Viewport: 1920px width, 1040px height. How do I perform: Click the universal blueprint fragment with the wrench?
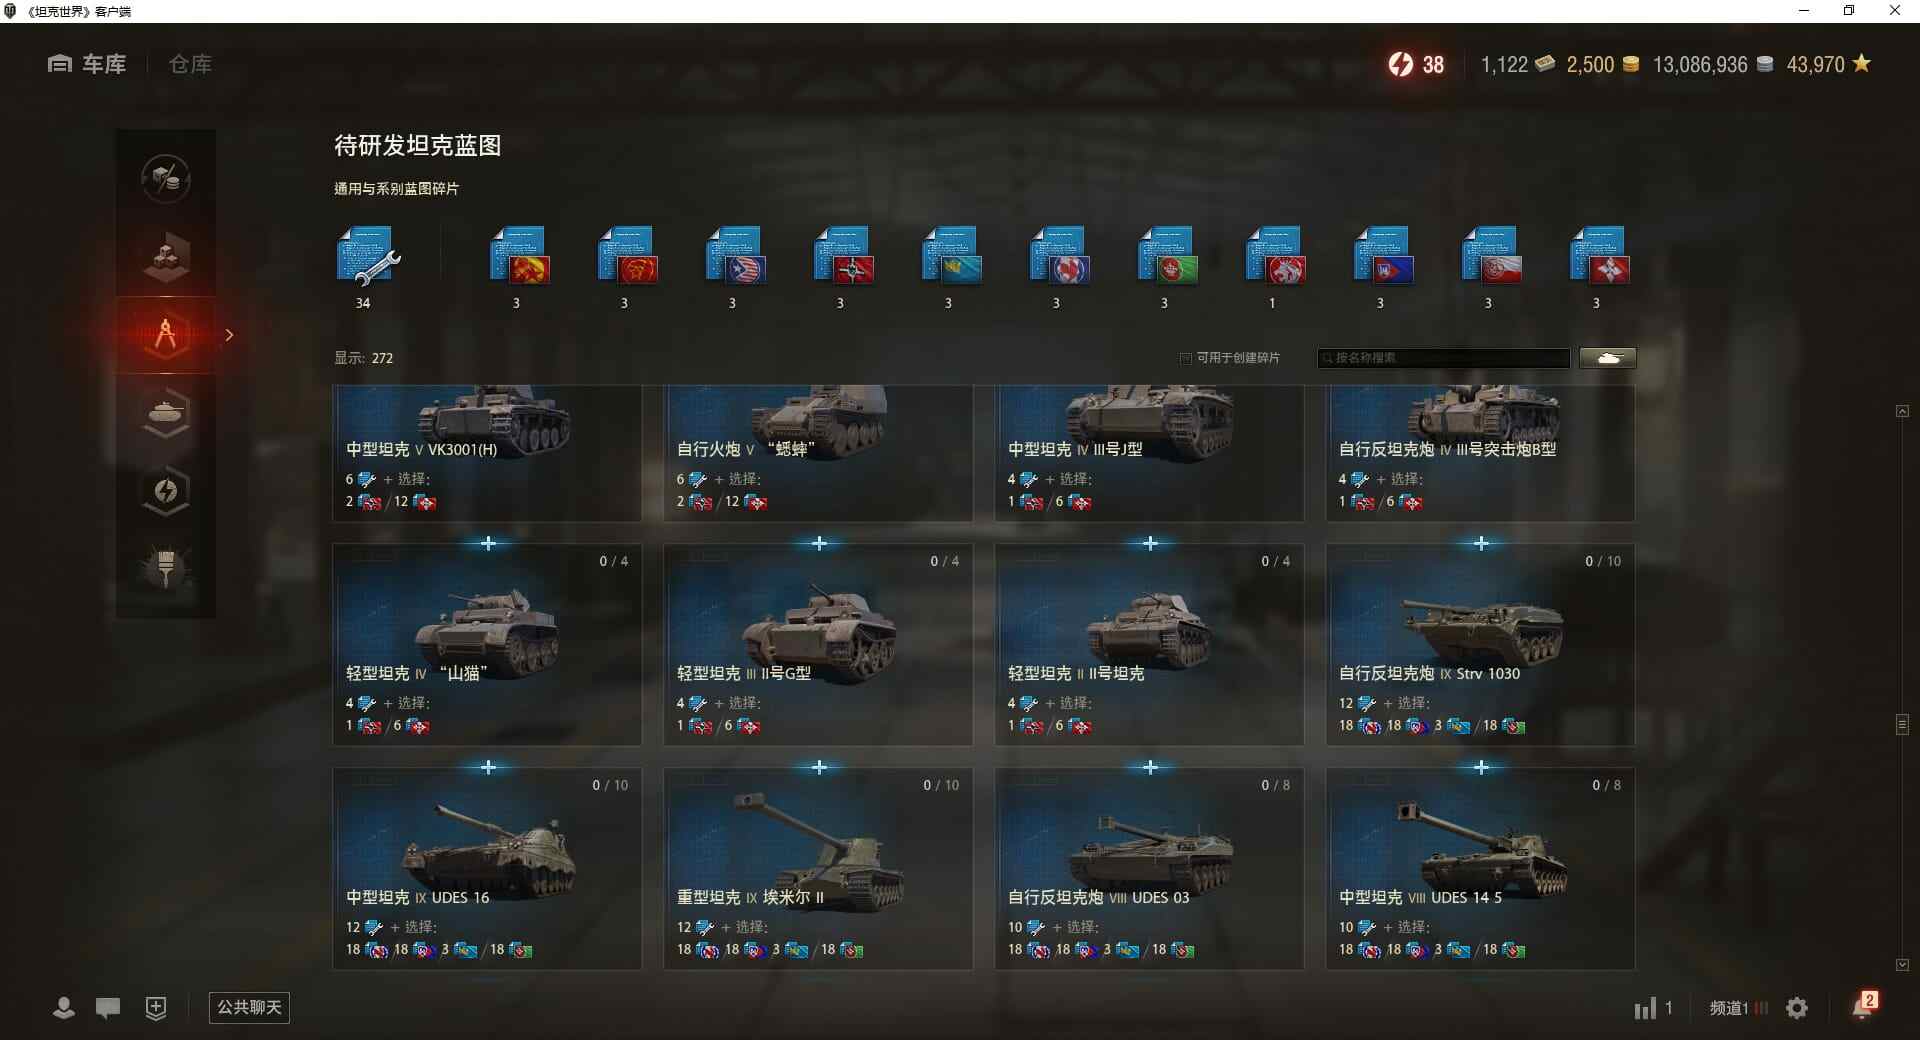click(x=367, y=257)
